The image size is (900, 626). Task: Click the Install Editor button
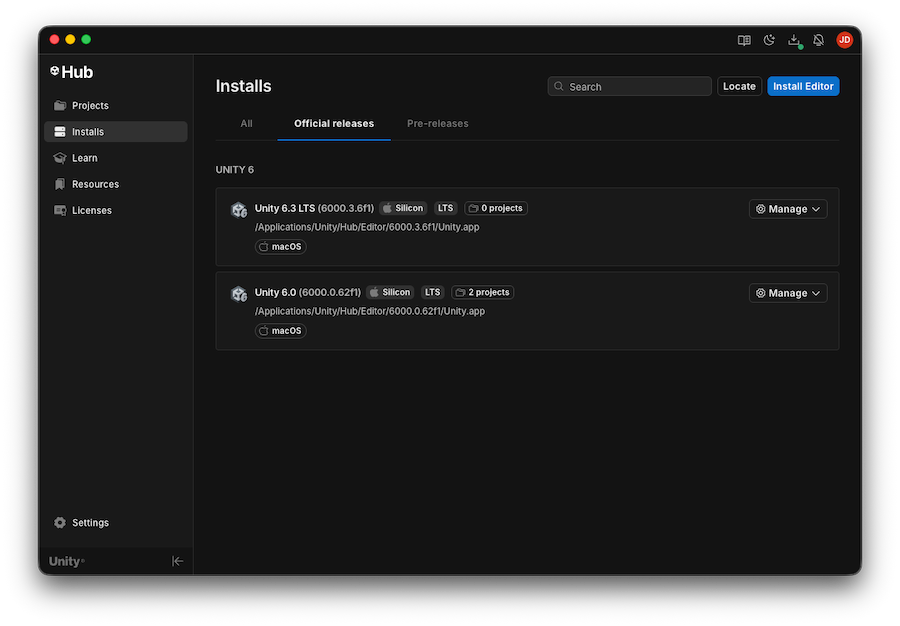[x=803, y=85]
